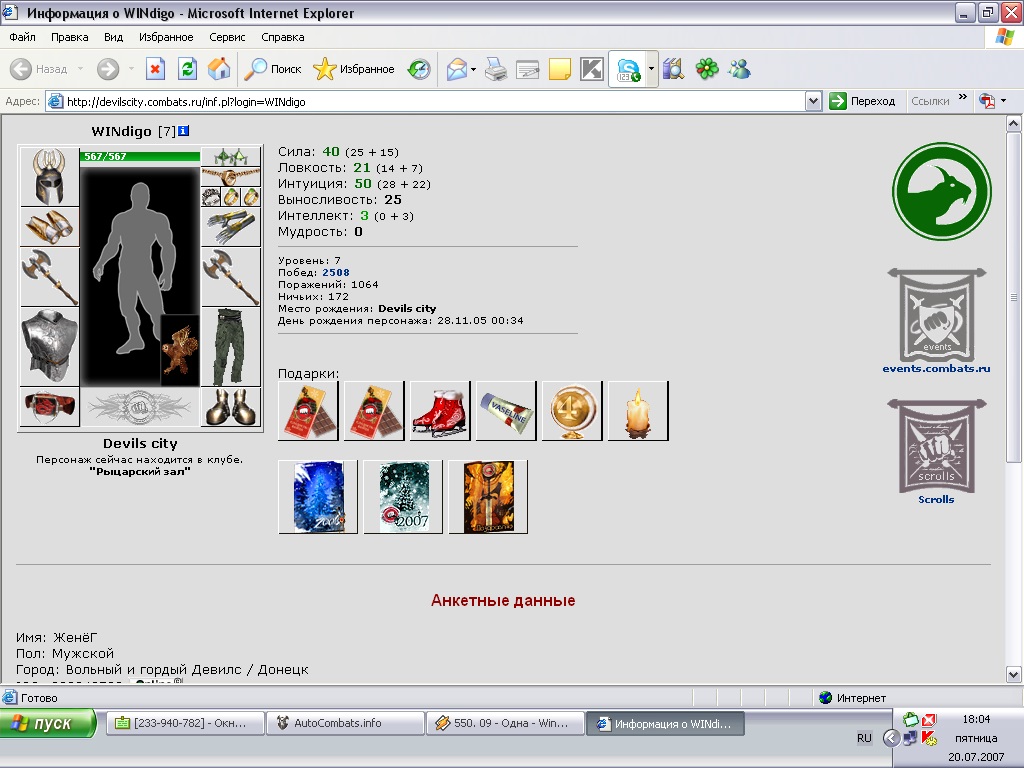Expand the Links (Ссылки) chevron
This screenshot has height=768, width=1024.
click(963, 97)
